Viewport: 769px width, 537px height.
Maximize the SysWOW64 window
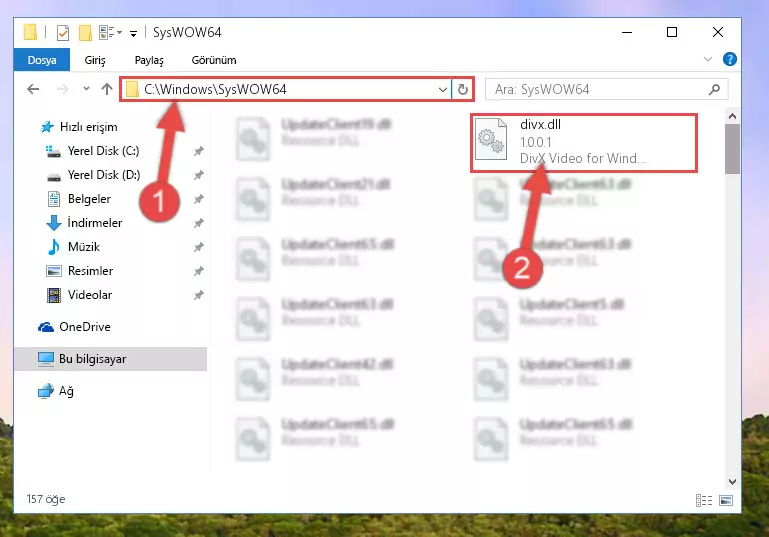click(672, 32)
